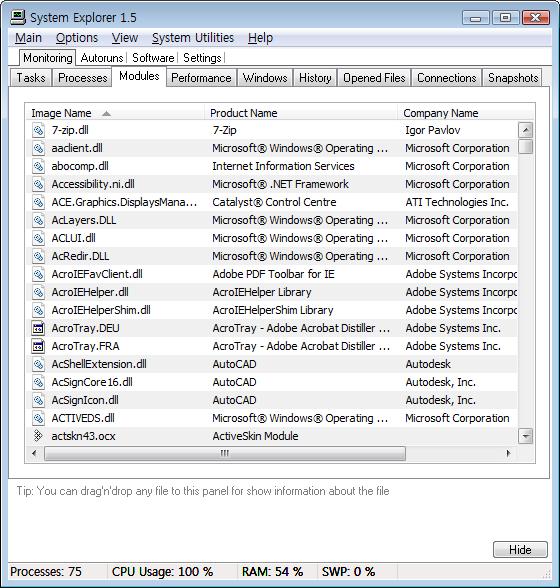Click the SWP: 0 % status entry
This screenshot has width=560, height=588.
point(348,572)
